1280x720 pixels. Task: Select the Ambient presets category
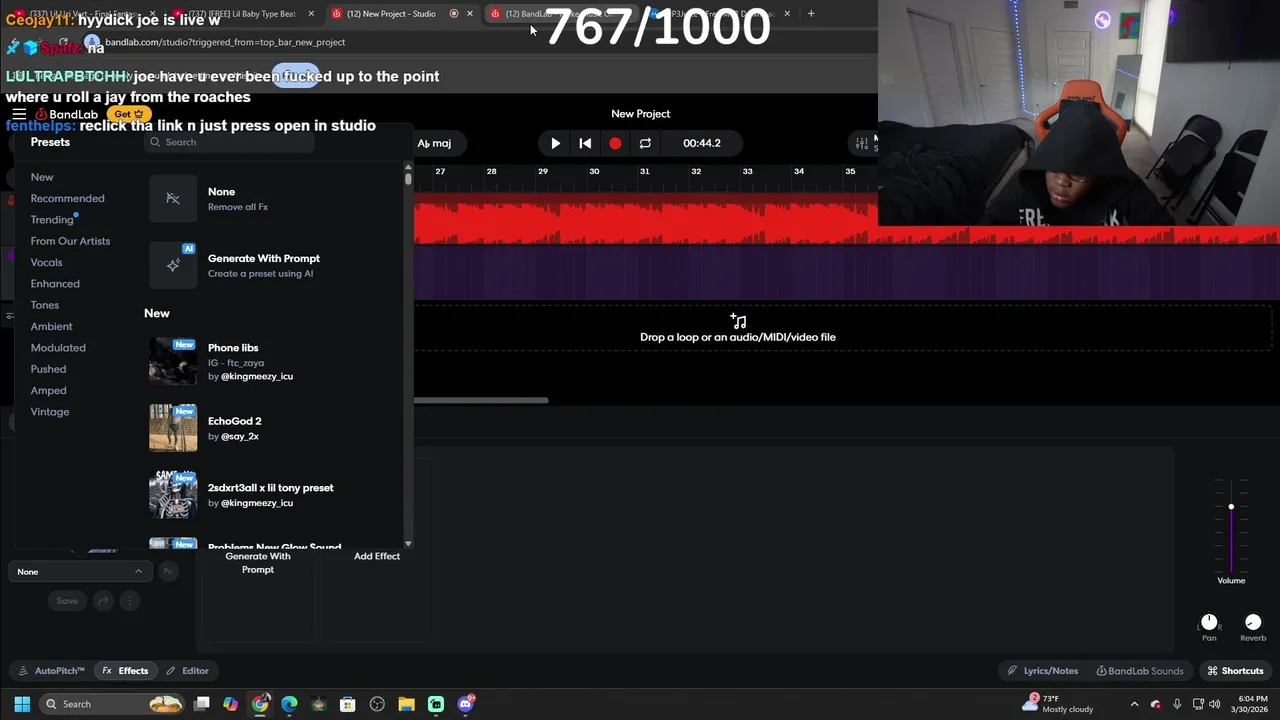(51, 326)
